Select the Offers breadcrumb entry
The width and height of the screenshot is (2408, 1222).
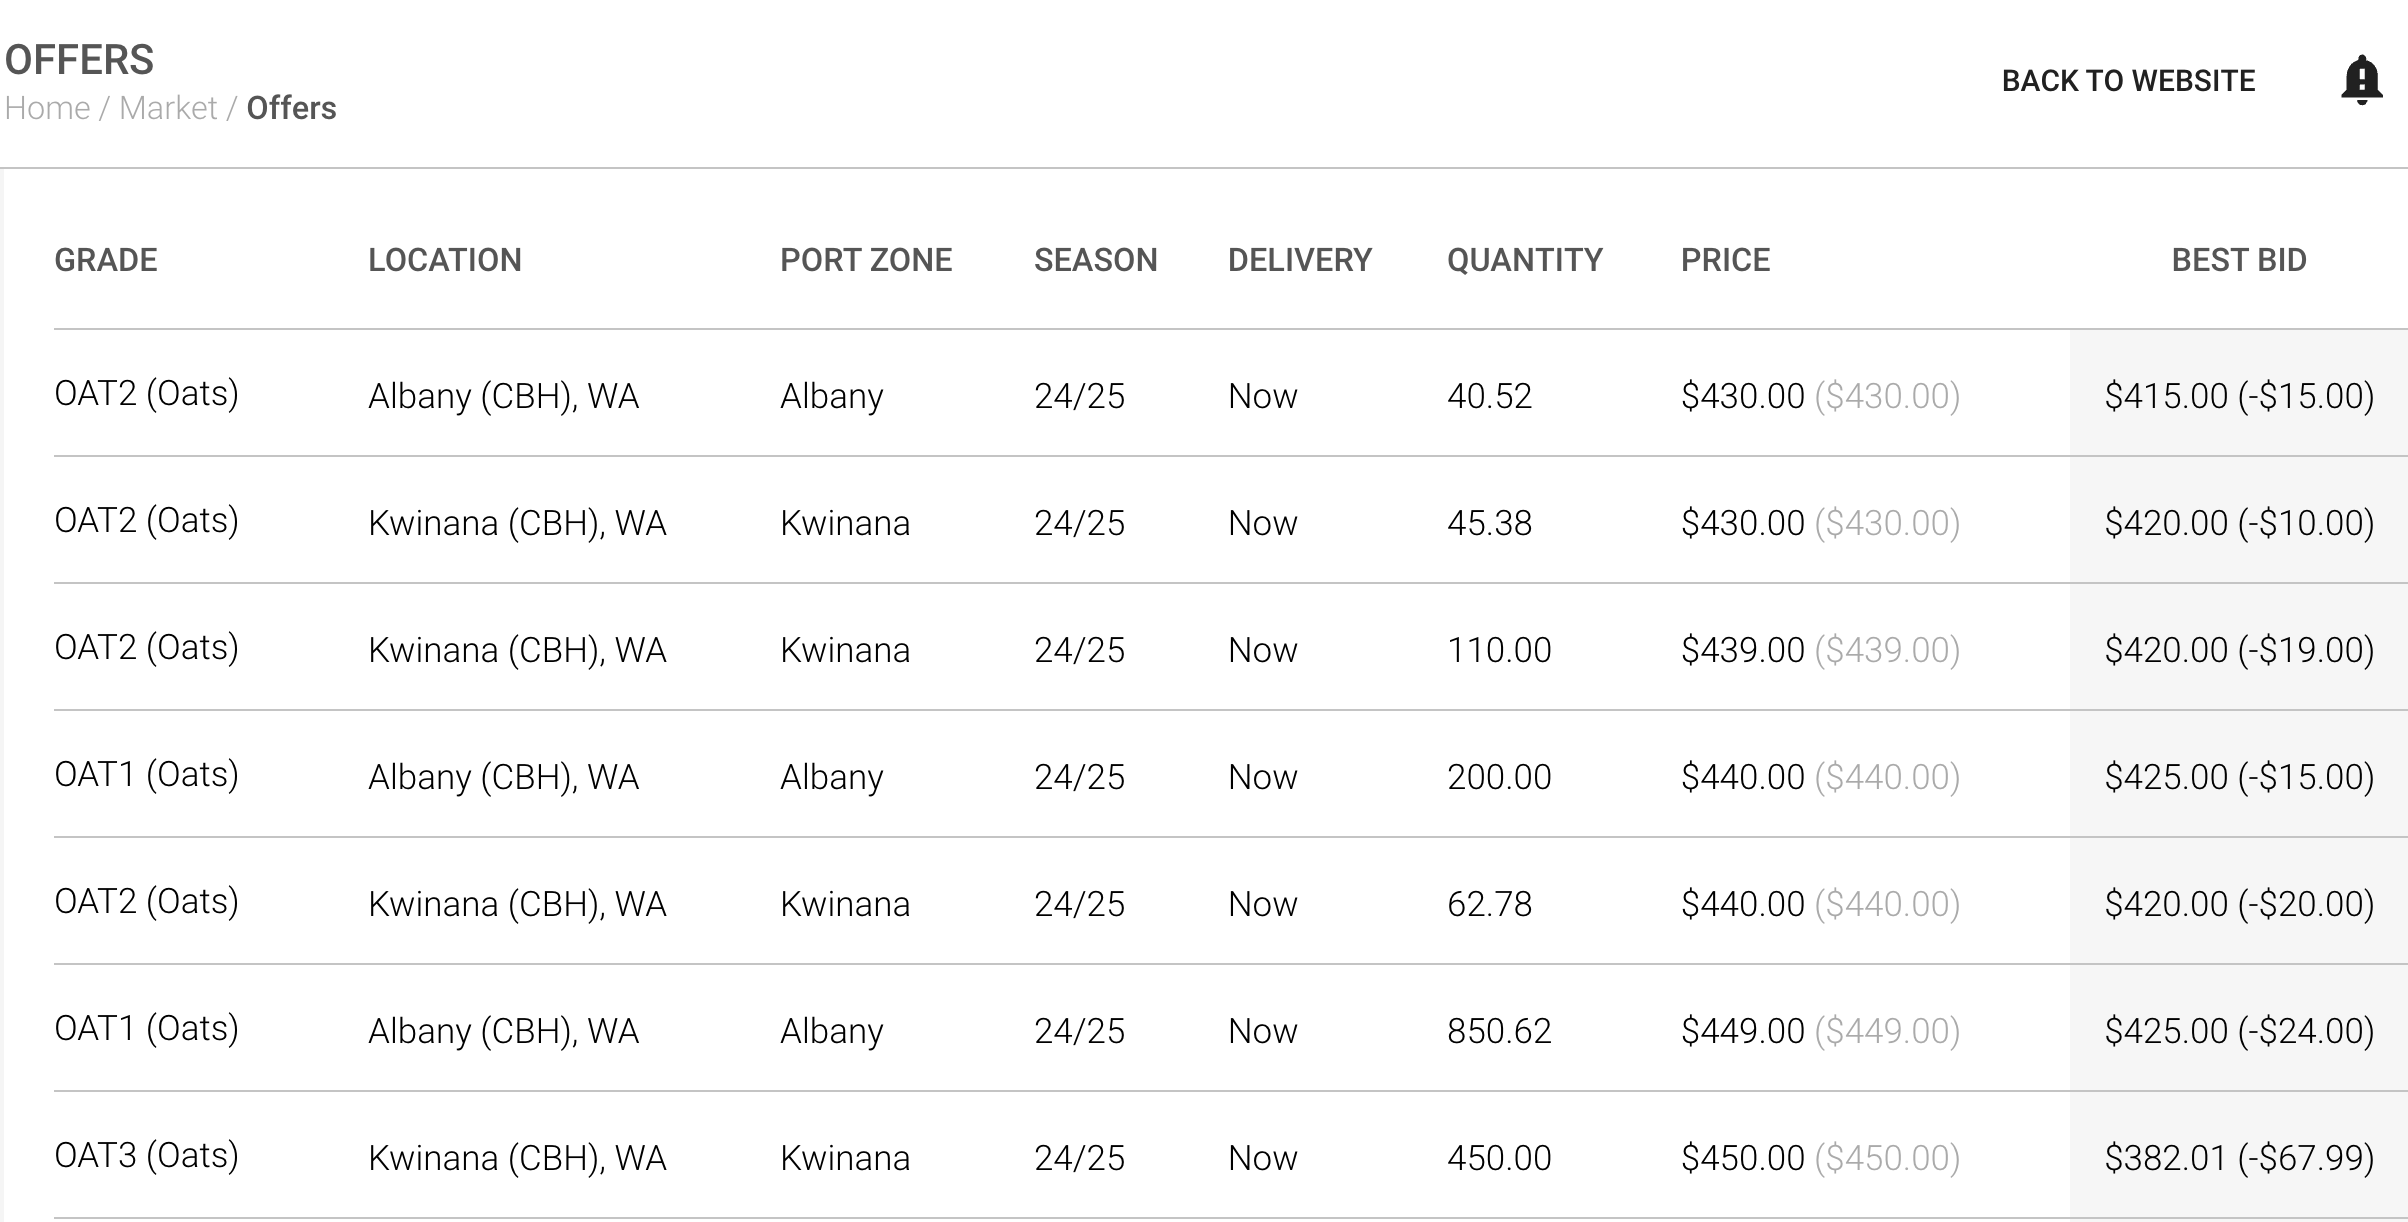click(x=291, y=108)
